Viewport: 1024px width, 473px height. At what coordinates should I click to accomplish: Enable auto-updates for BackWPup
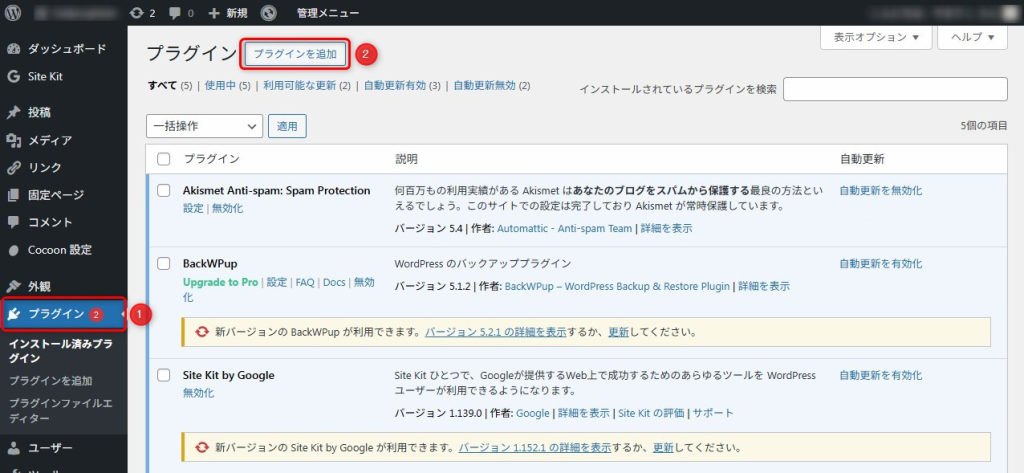tap(880, 264)
